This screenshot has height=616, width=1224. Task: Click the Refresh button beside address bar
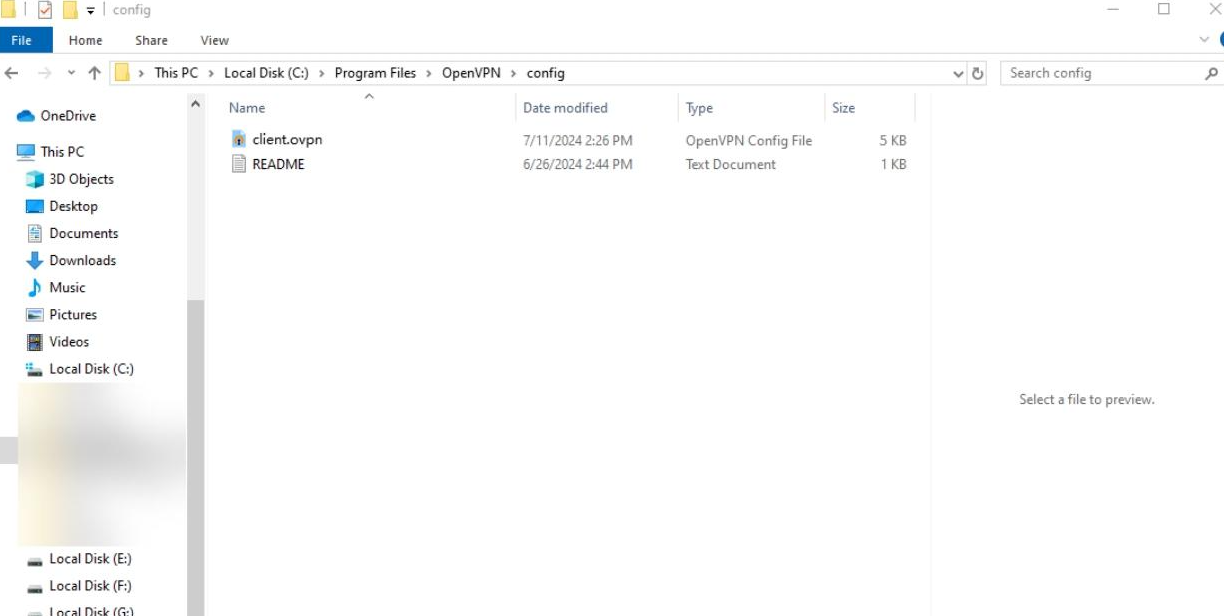tap(978, 73)
